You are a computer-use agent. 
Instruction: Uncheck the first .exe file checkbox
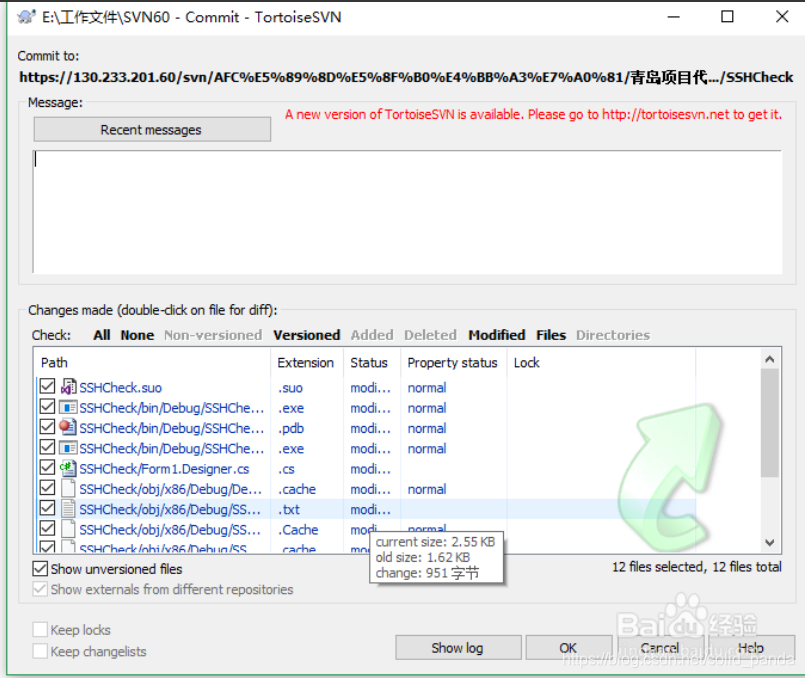[47, 406]
